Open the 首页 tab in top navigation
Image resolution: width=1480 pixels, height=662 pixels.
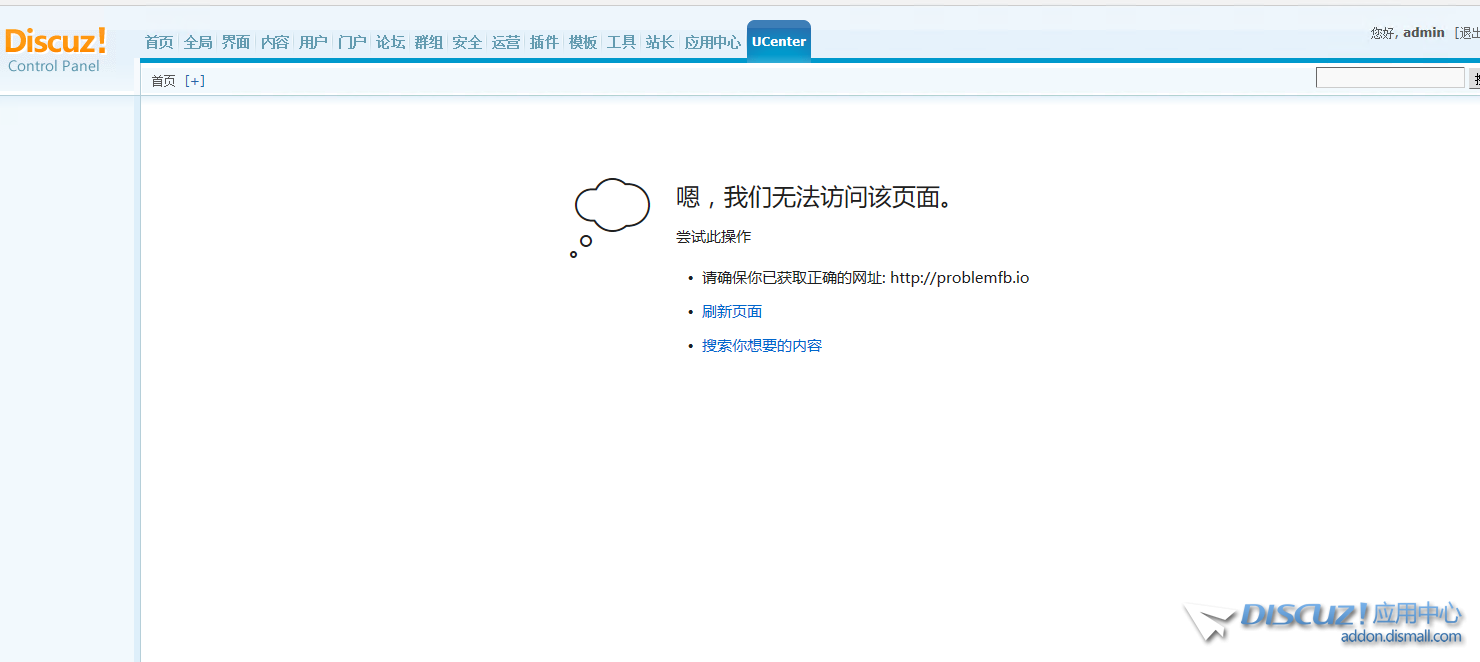(159, 42)
